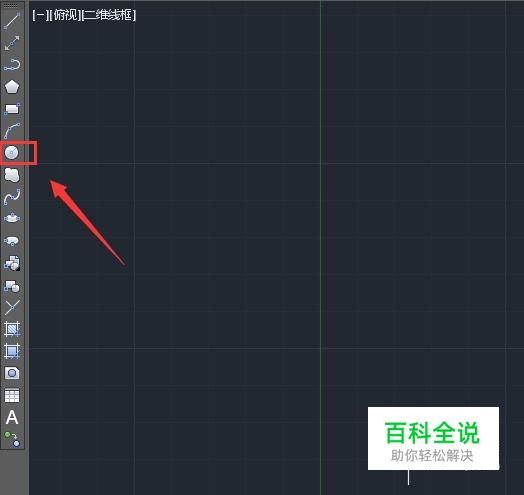This screenshot has width=524, height=495.
Task: Select the Spline curve tool
Action: pos(12,197)
